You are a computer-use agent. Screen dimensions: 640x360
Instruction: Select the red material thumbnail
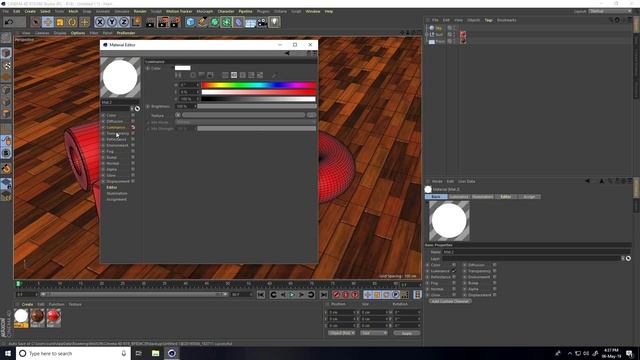click(x=53, y=318)
